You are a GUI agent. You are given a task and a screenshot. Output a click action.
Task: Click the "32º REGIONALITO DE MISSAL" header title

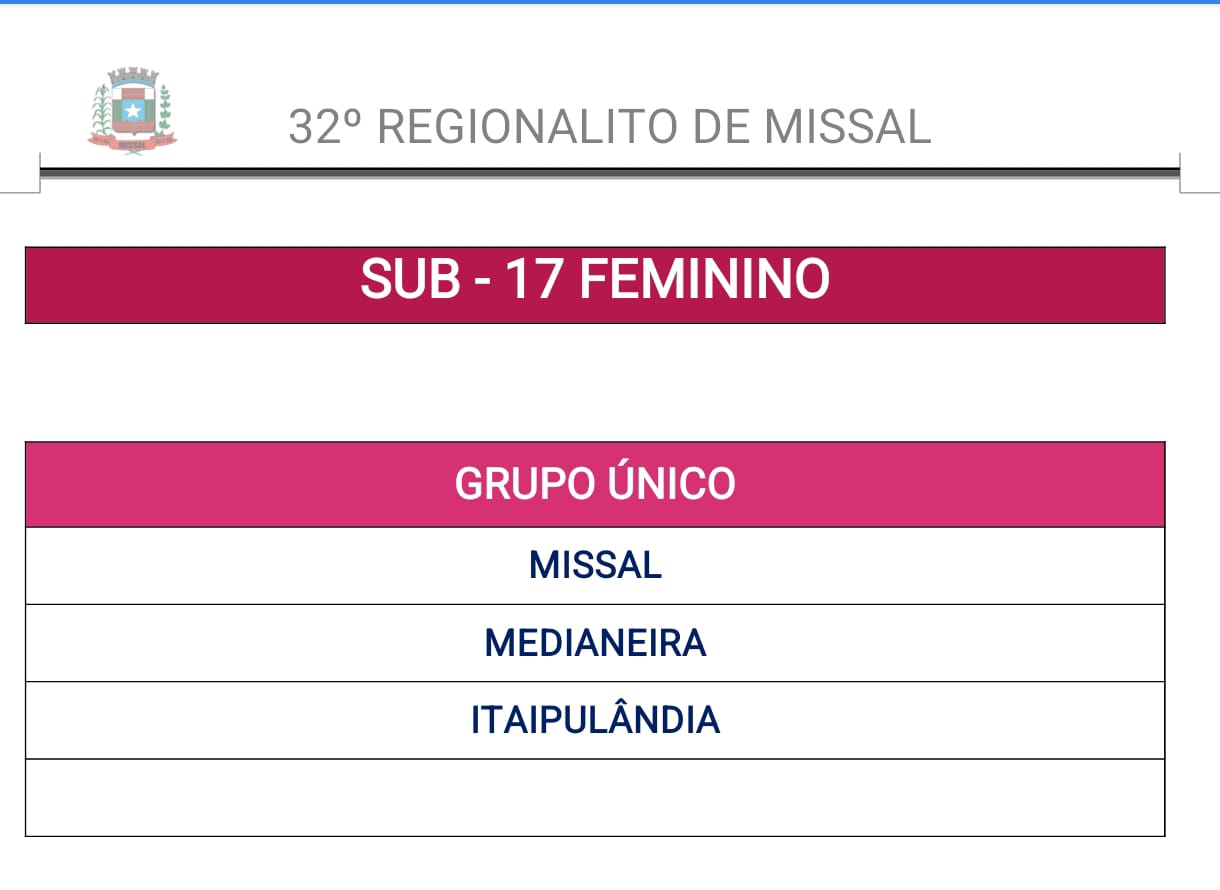point(610,127)
